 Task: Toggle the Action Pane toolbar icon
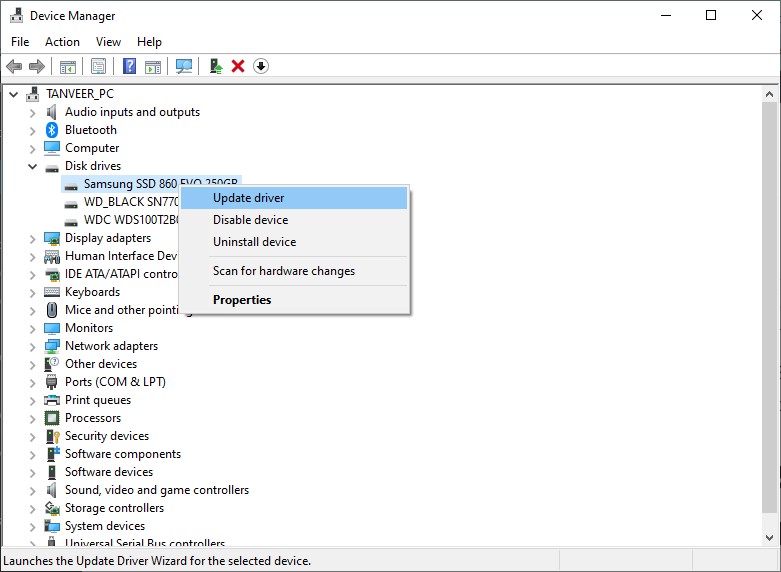pos(153,66)
